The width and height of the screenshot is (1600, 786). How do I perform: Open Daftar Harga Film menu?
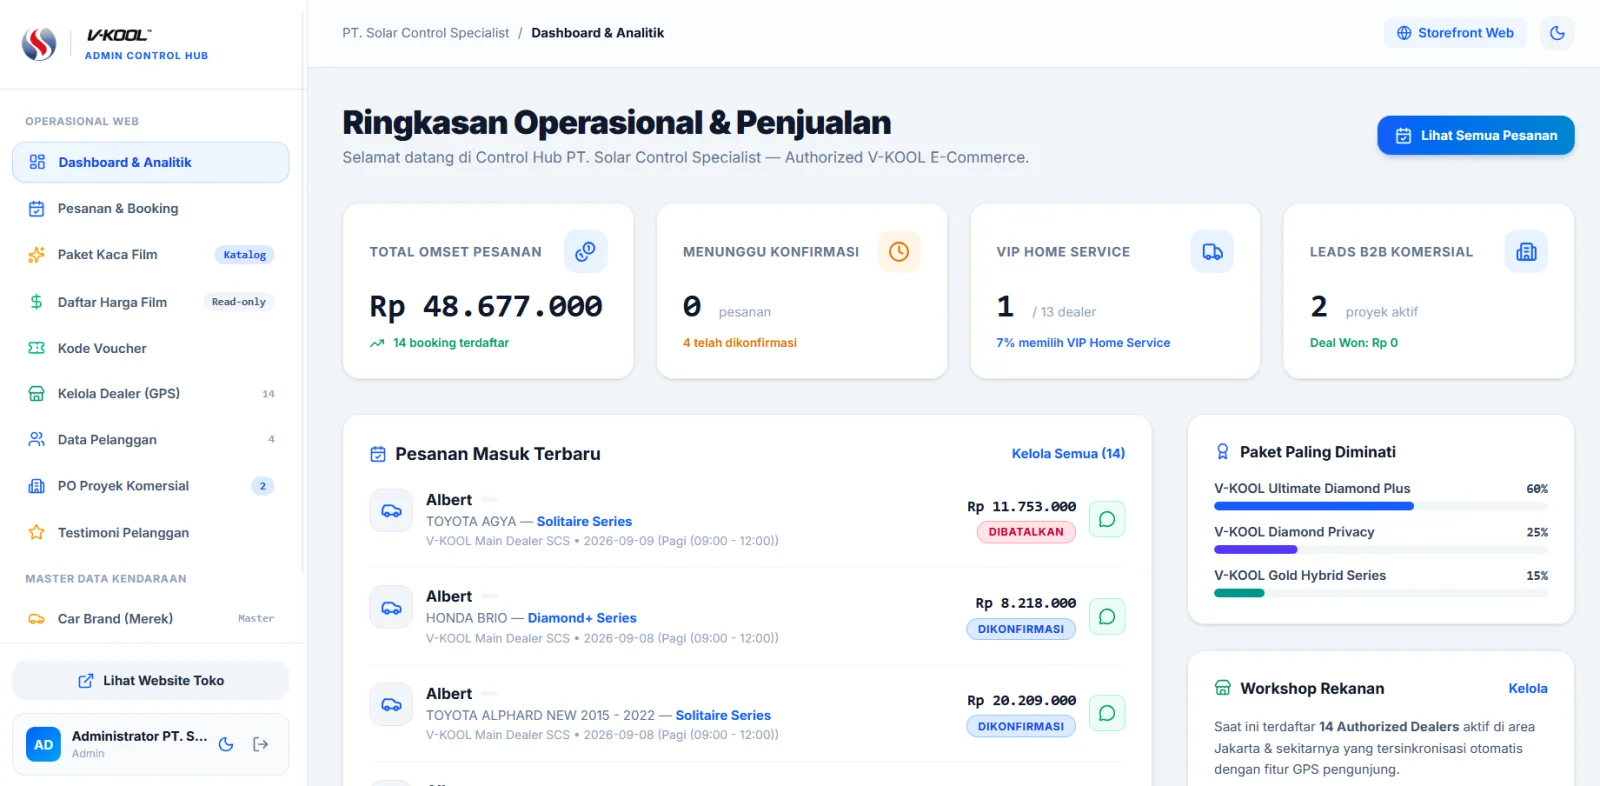click(x=151, y=302)
